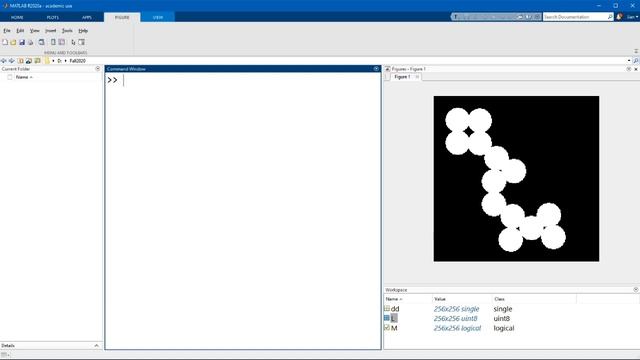Expand the address bar path history dropdown

click(x=629, y=61)
